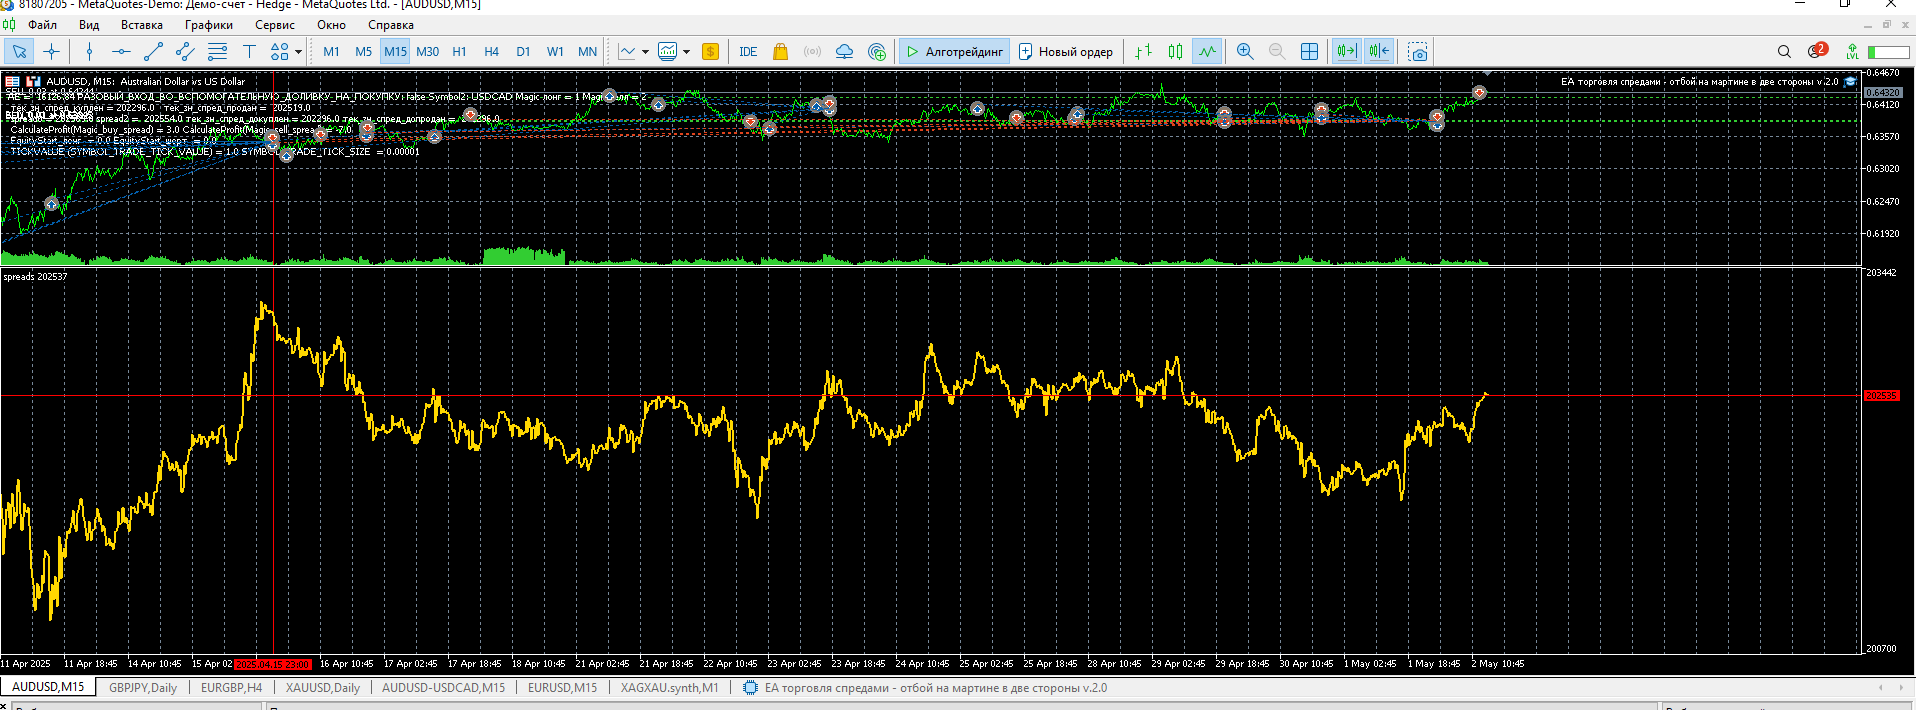Click the search magnifier icon

point(1784,52)
